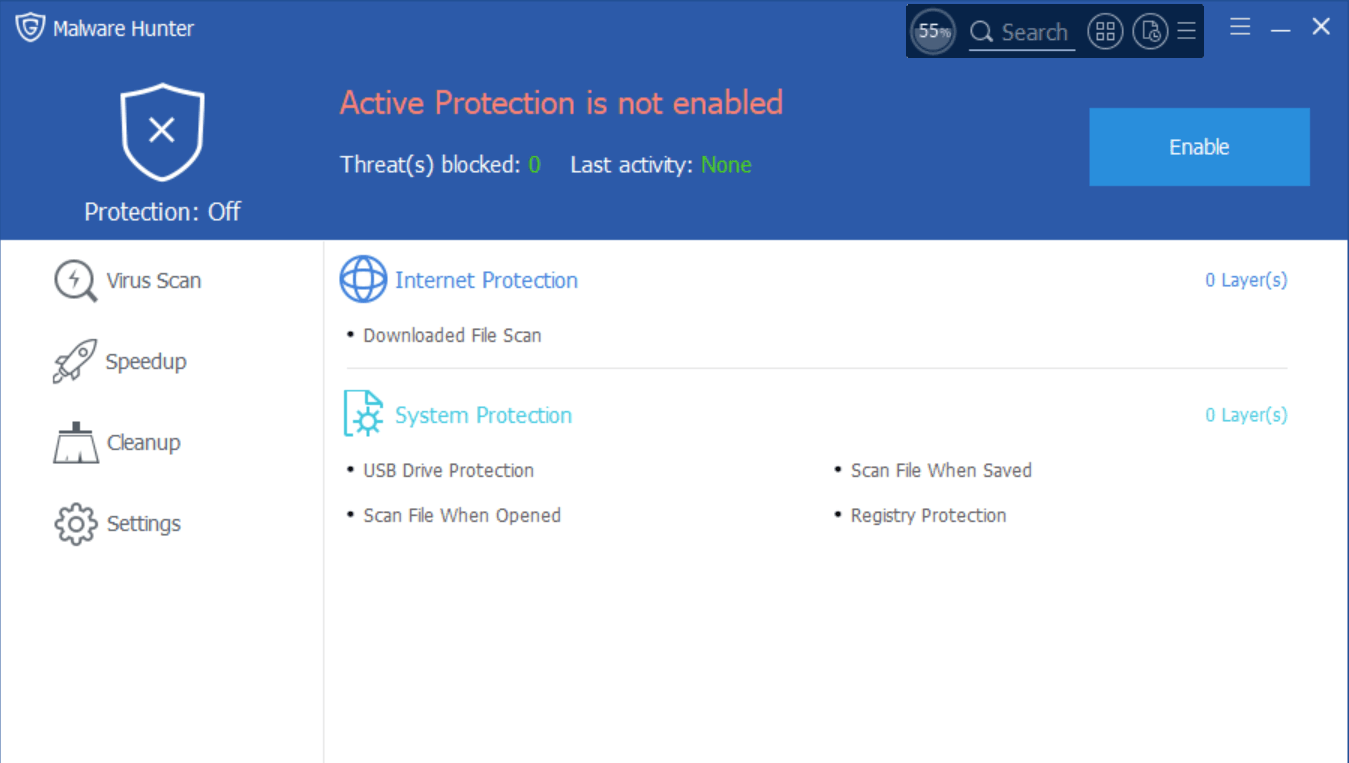Open the floating widget's hamburger menu
The image size is (1349, 763).
click(1187, 32)
